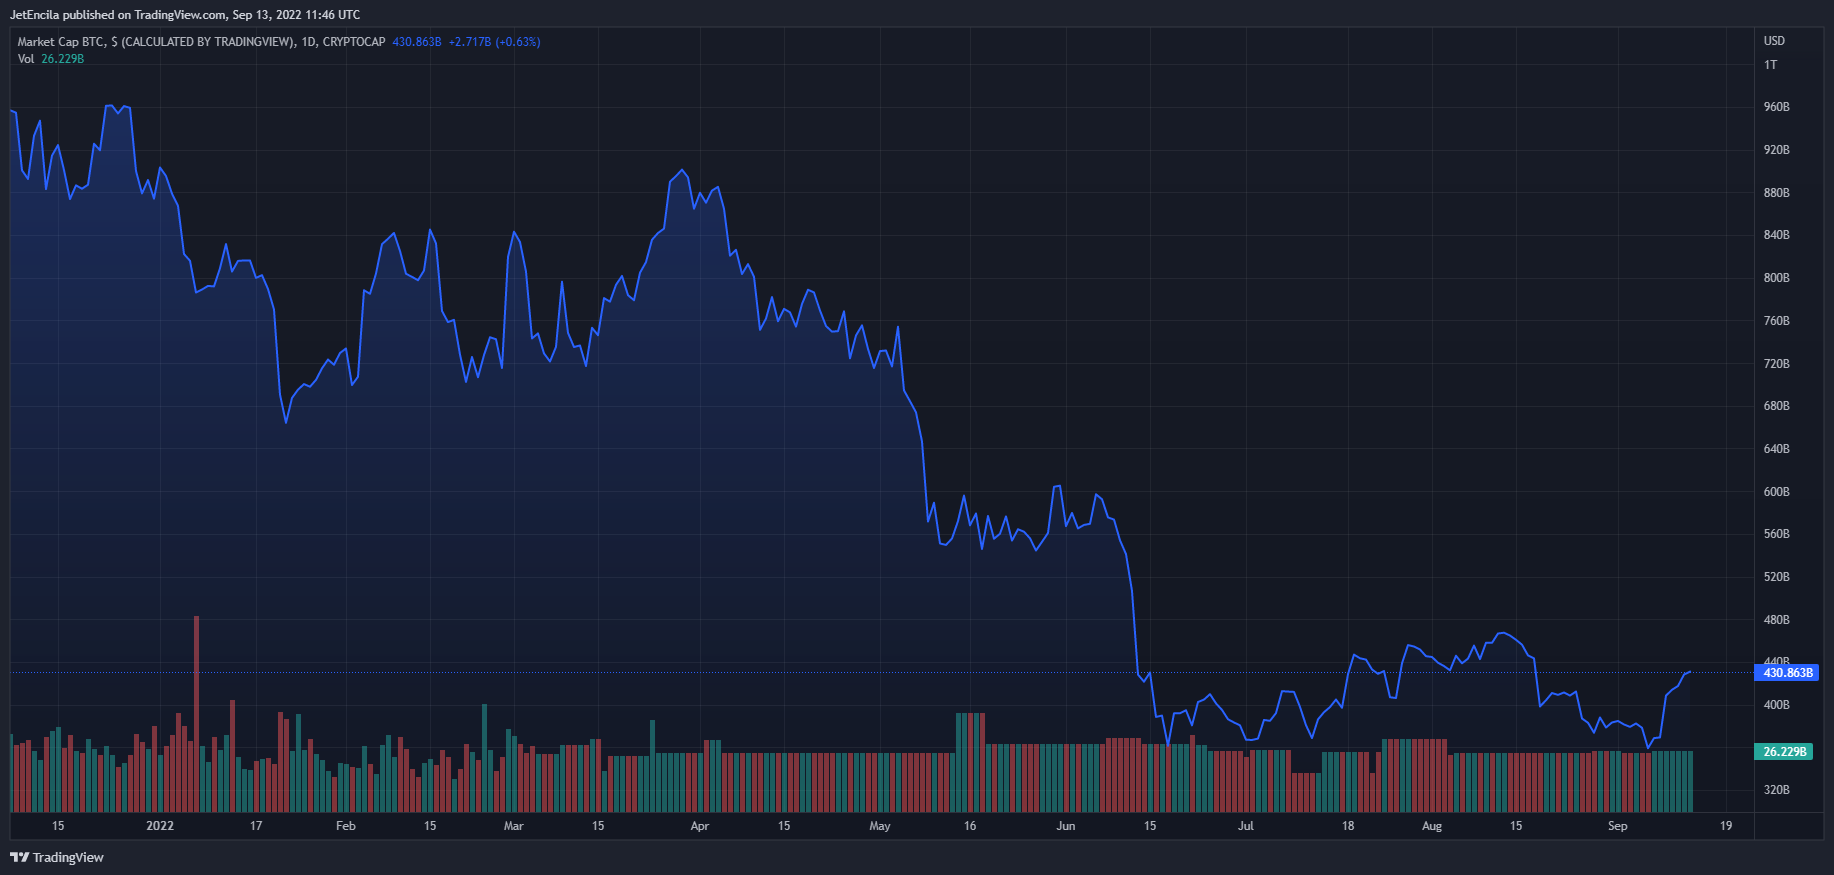This screenshot has width=1834, height=875.
Task: Click the '+2.717B (+0.63%)' change text
Action: pyautogui.click(x=495, y=42)
